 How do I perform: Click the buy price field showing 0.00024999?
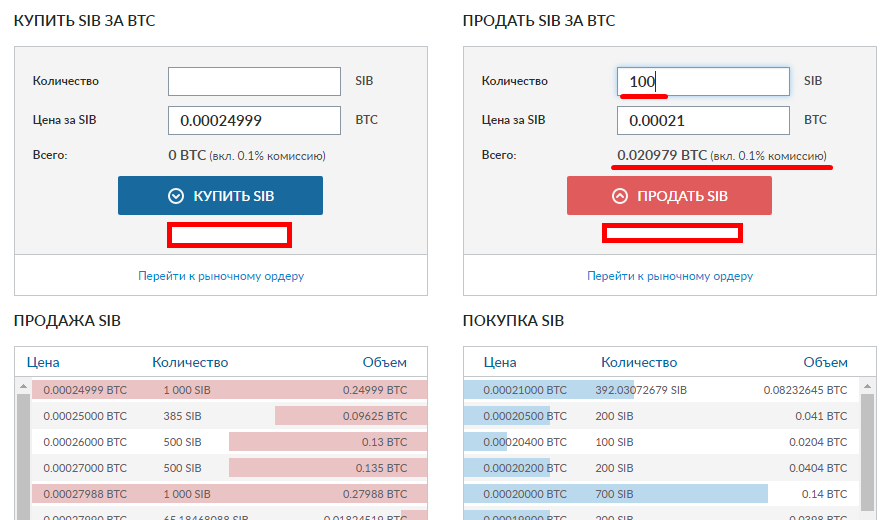(254, 120)
